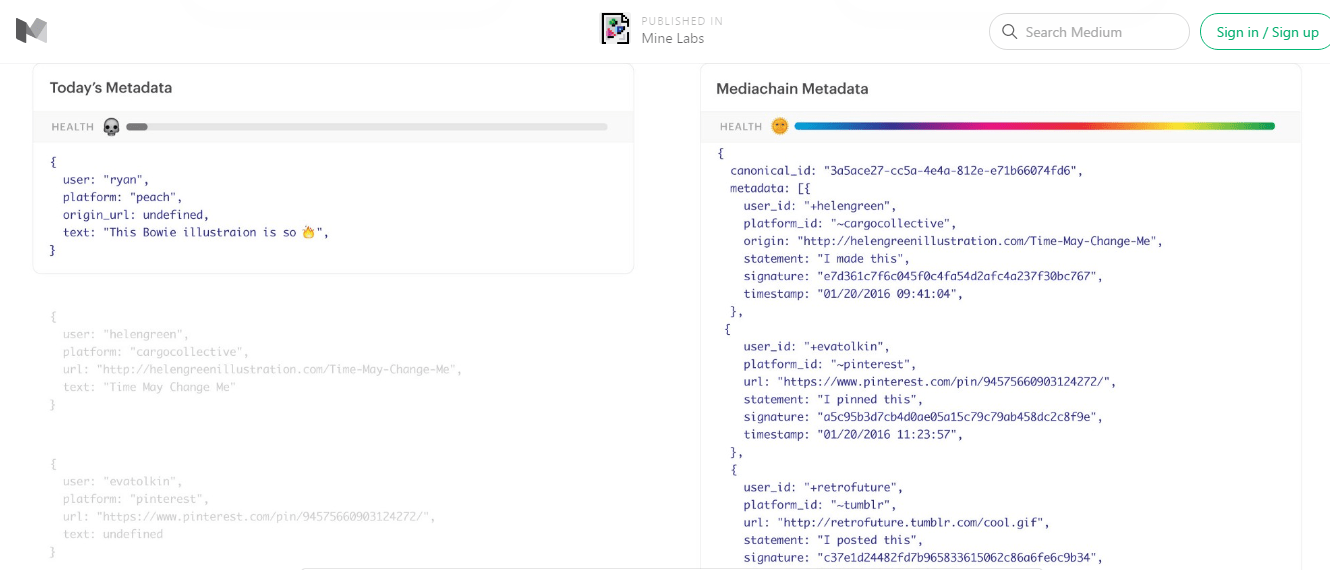Click the search magnifier icon
This screenshot has height=570, width=1330.
pyautogui.click(x=1009, y=32)
